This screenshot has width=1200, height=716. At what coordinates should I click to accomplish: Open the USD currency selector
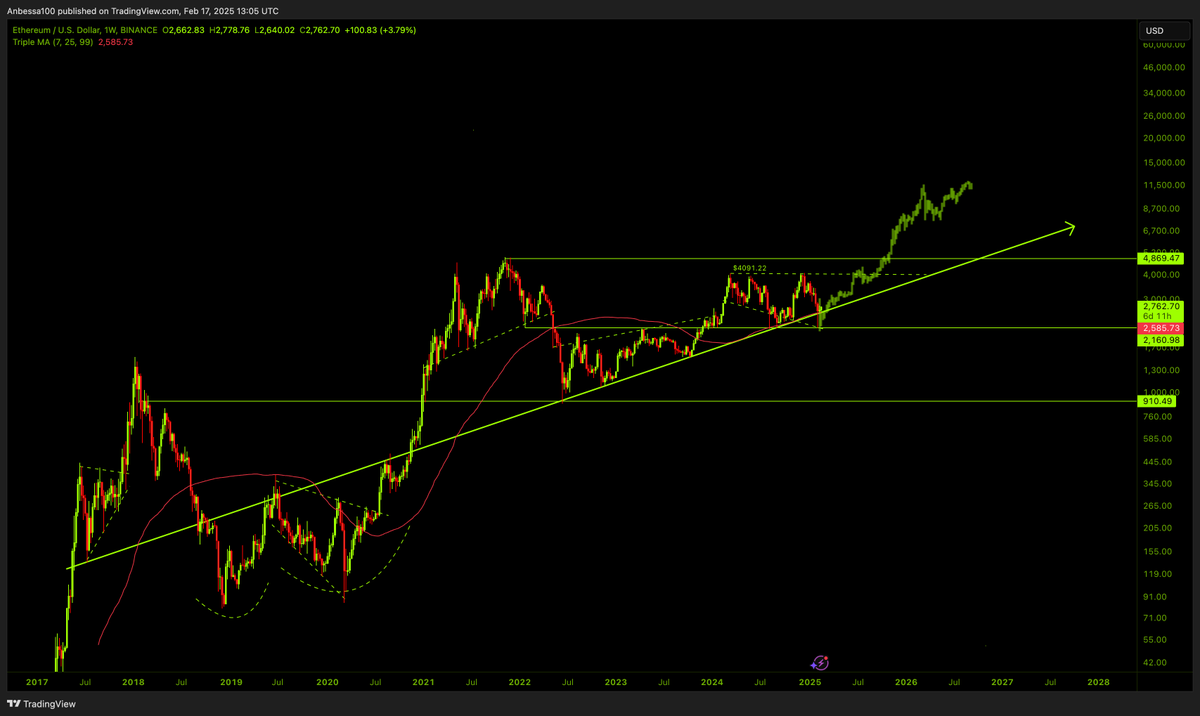(1164, 31)
